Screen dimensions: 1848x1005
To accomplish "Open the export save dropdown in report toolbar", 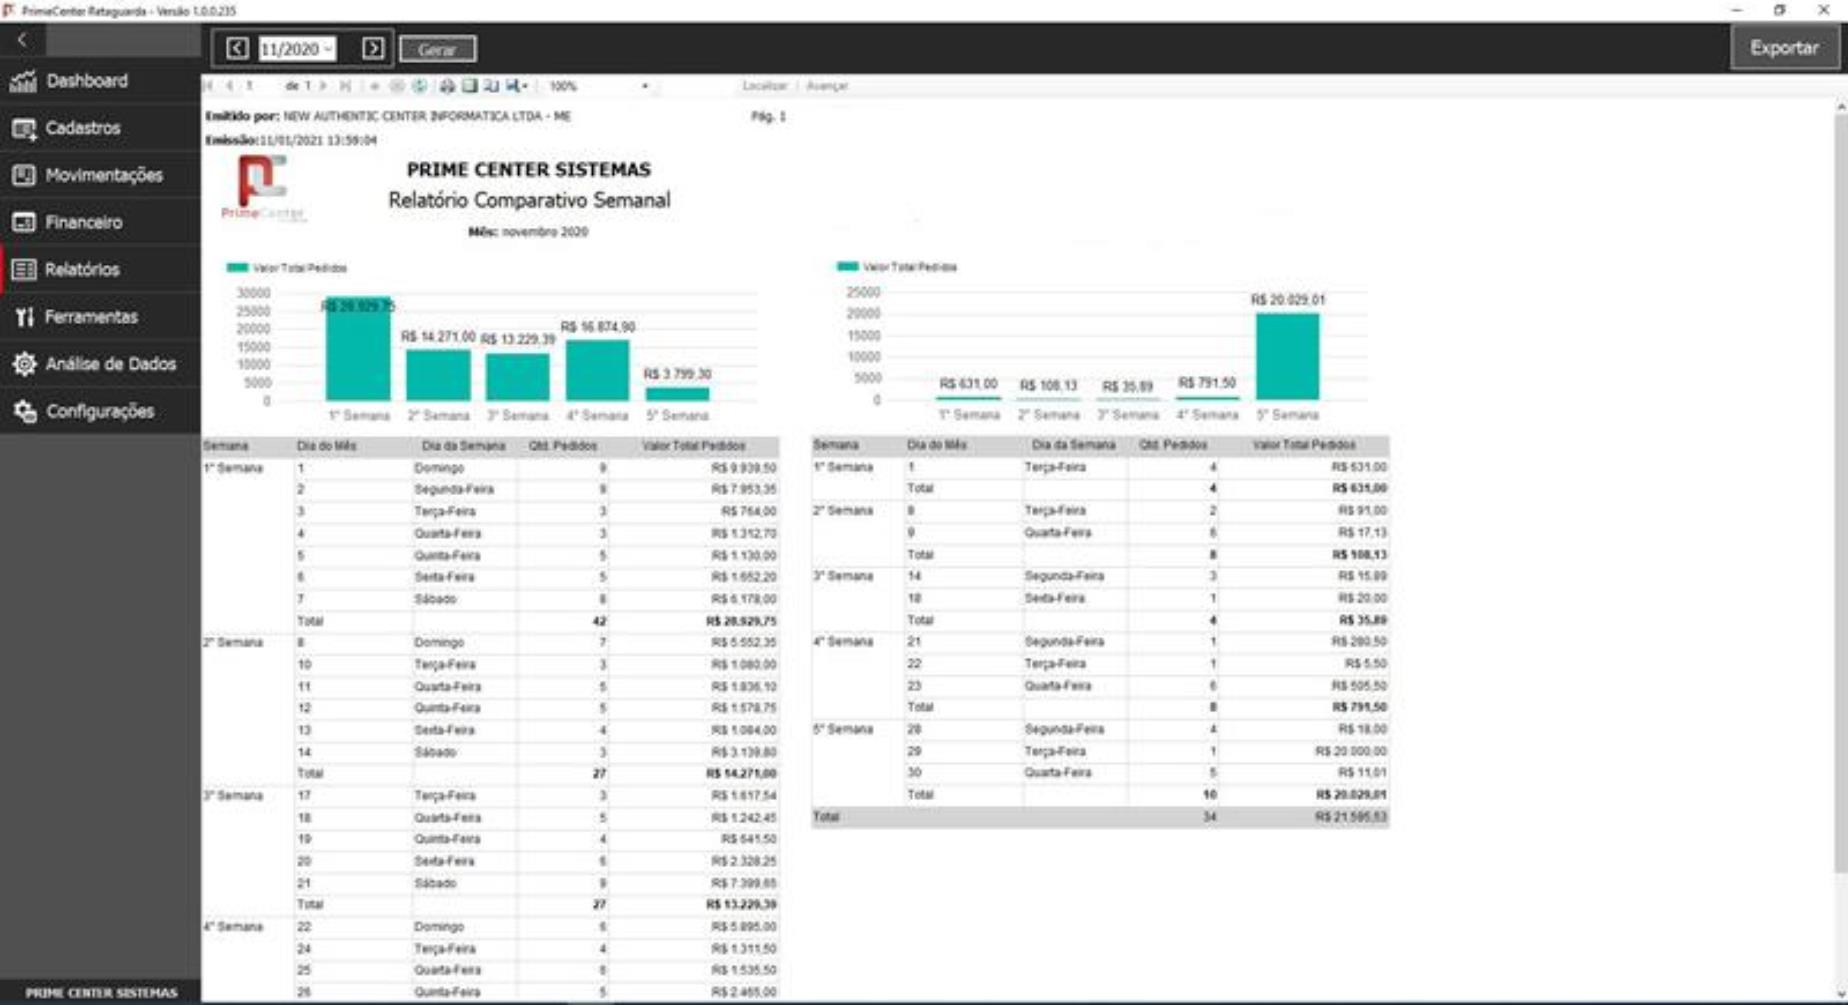I will pyautogui.click(x=516, y=86).
